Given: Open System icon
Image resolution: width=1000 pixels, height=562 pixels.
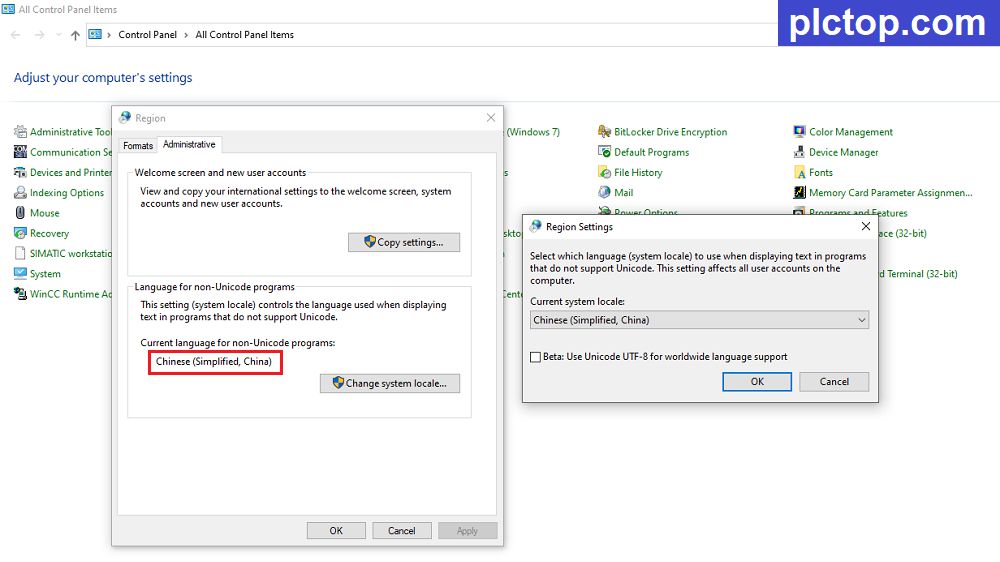Looking at the screenshot, I should coord(20,274).
